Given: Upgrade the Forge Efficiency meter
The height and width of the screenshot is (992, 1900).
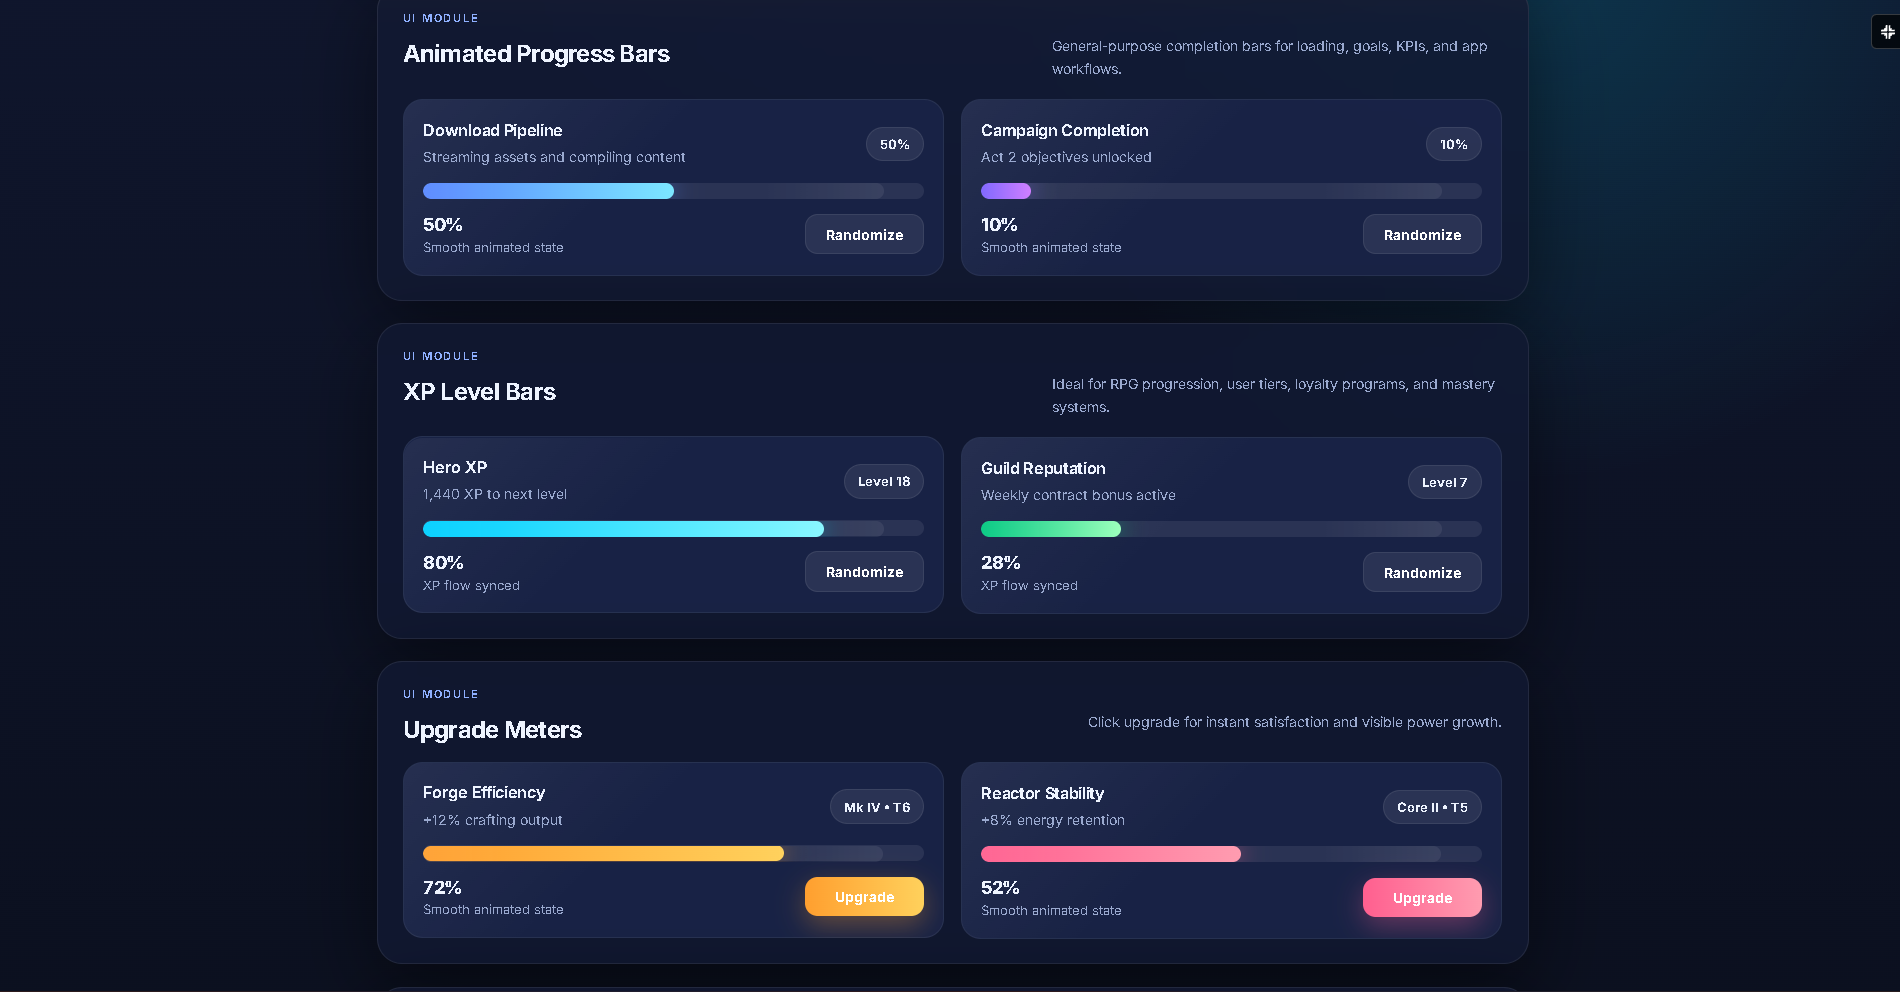Looking at the screenshot, I should coord(864,897).
